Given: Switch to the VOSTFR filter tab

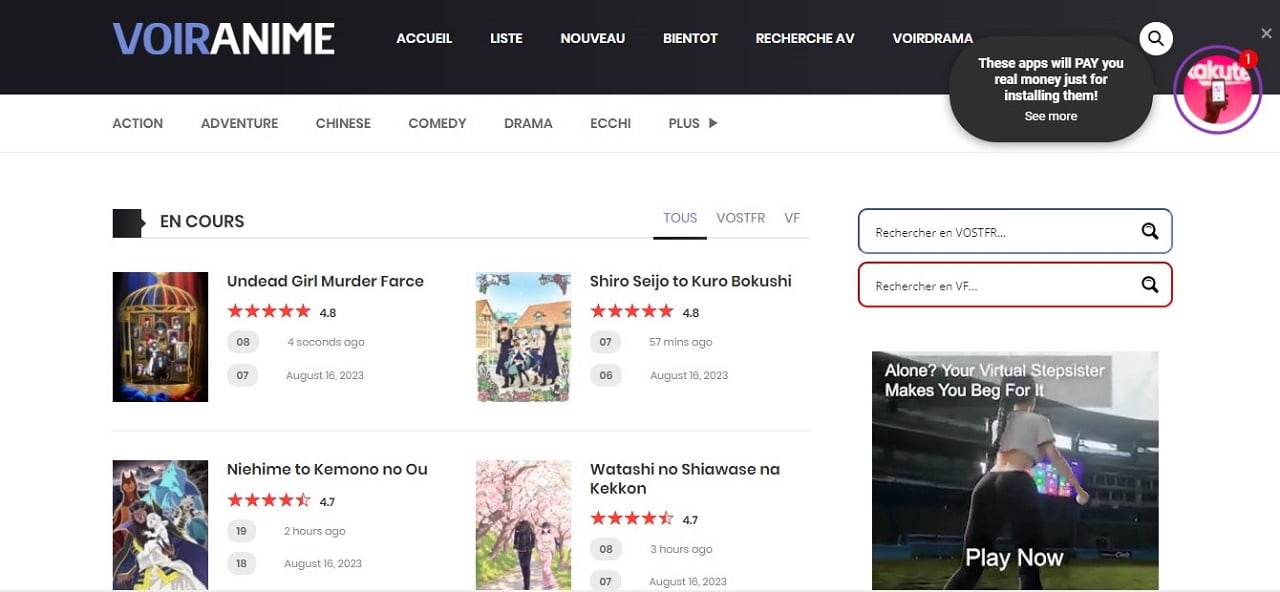Looking at the screenshot, I should click(740, 218).
